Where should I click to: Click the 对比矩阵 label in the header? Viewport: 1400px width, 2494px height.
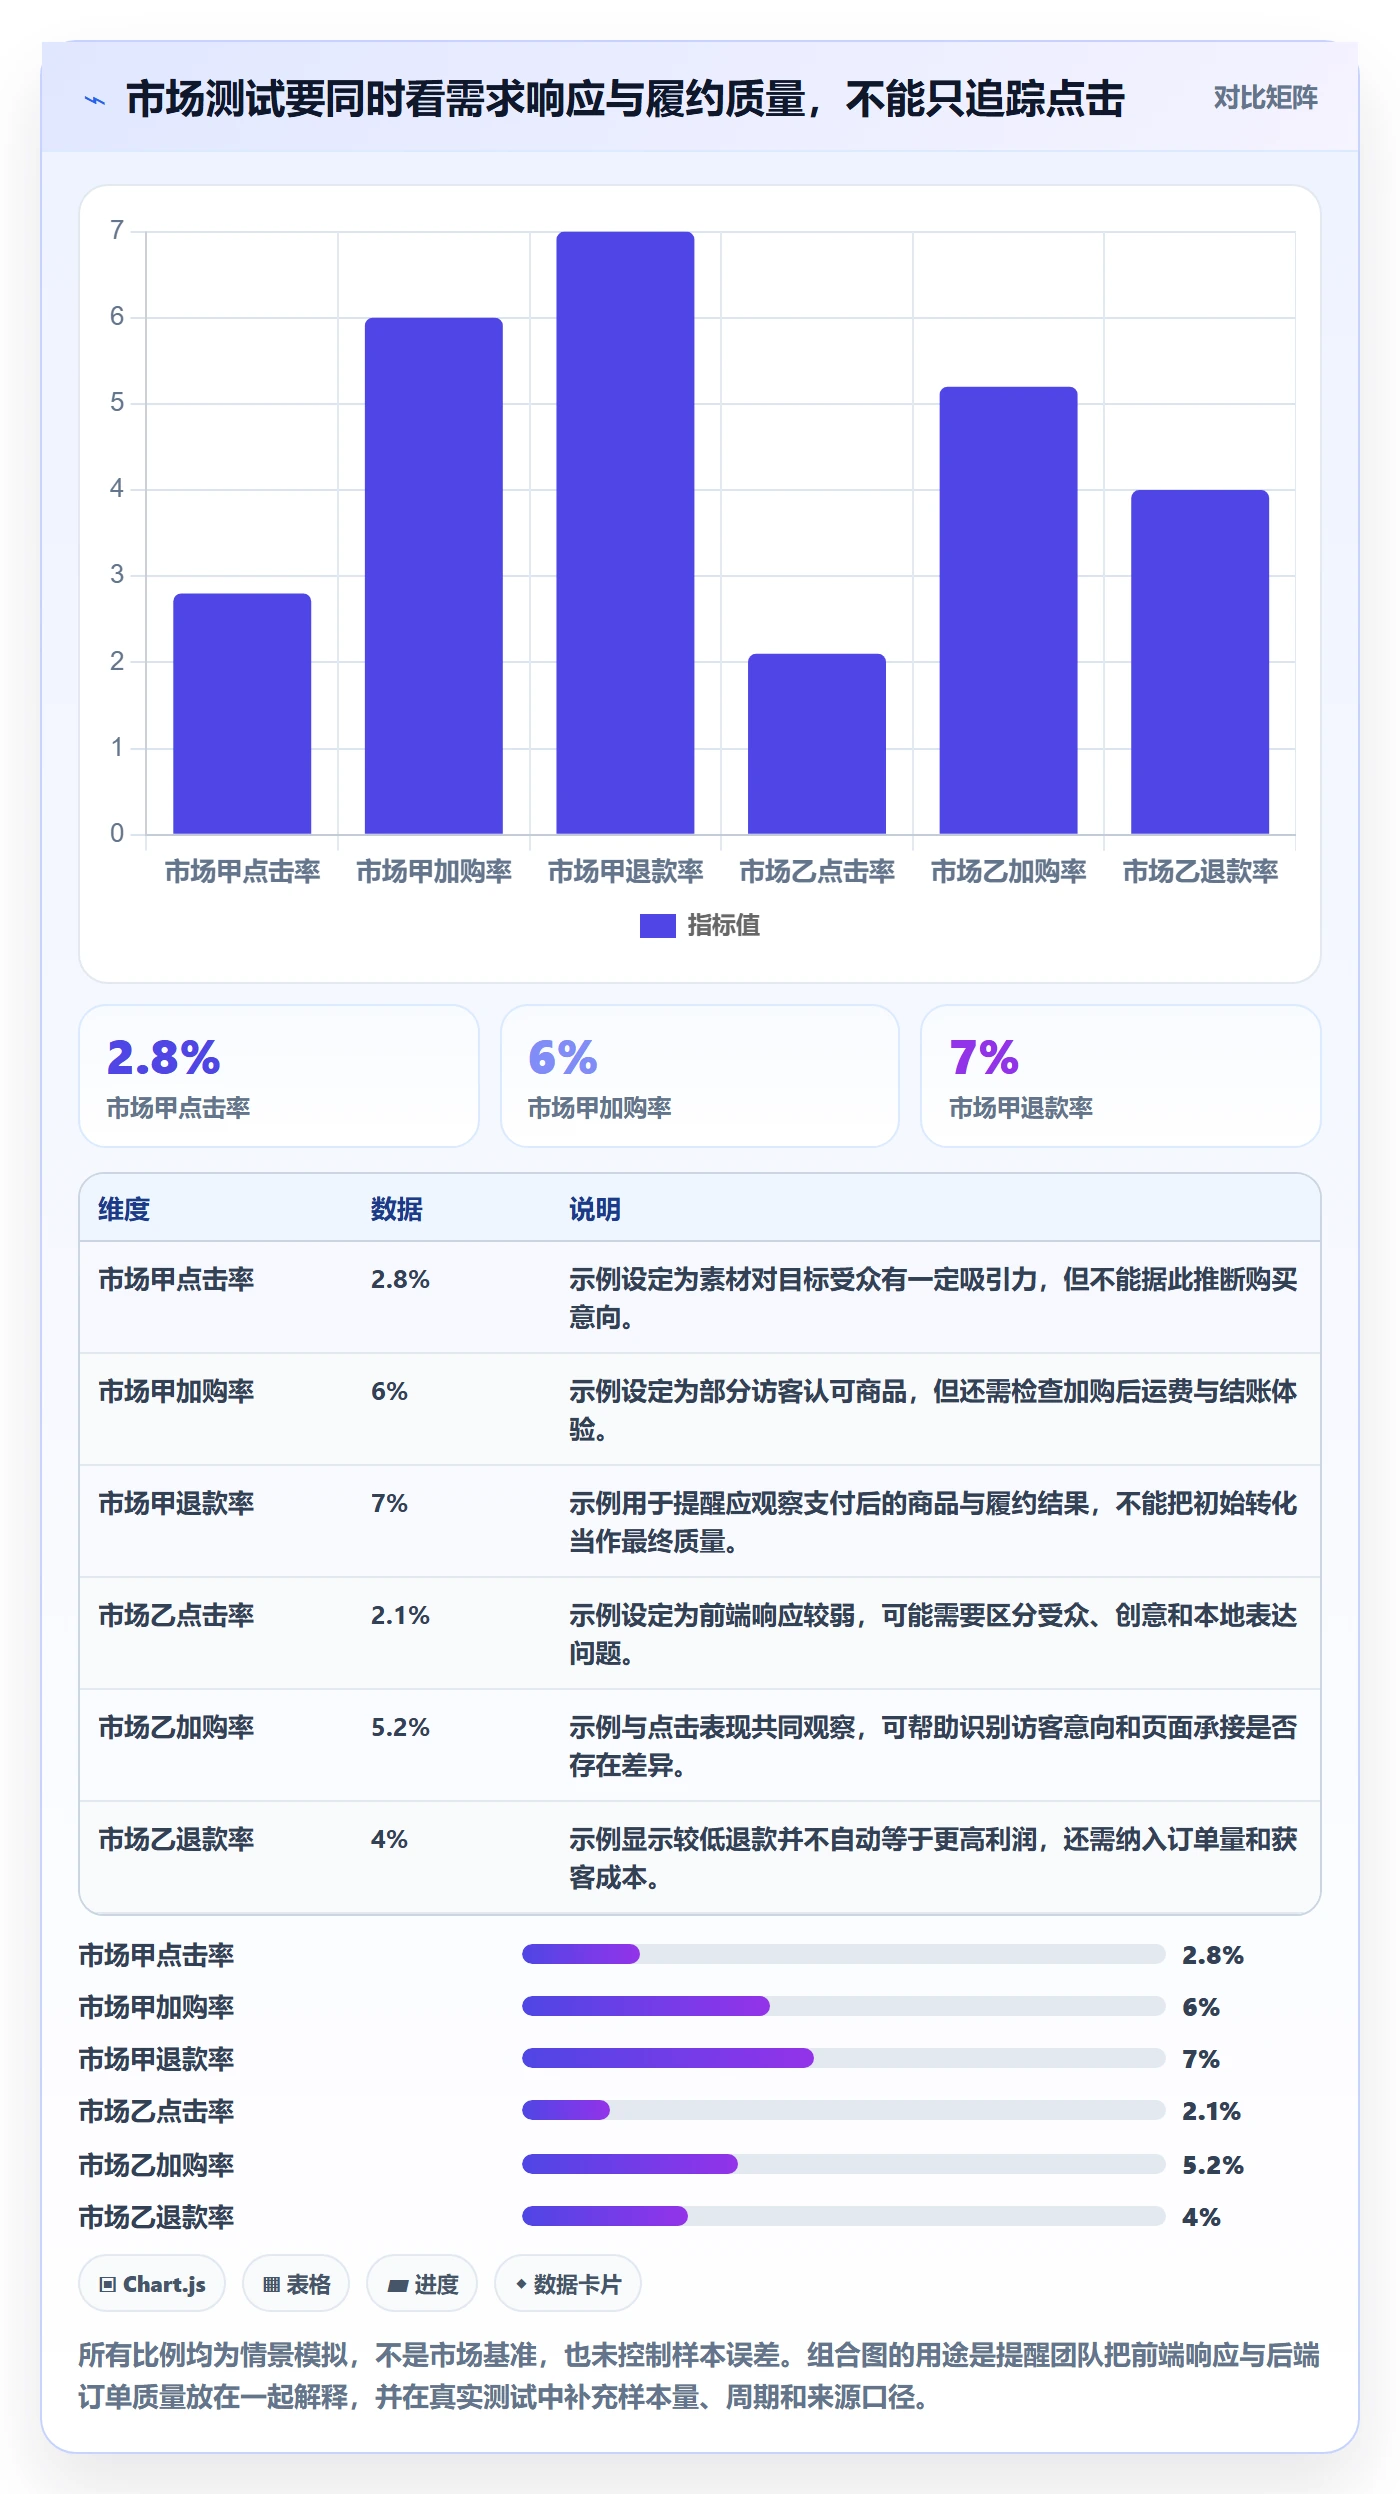1265,98
